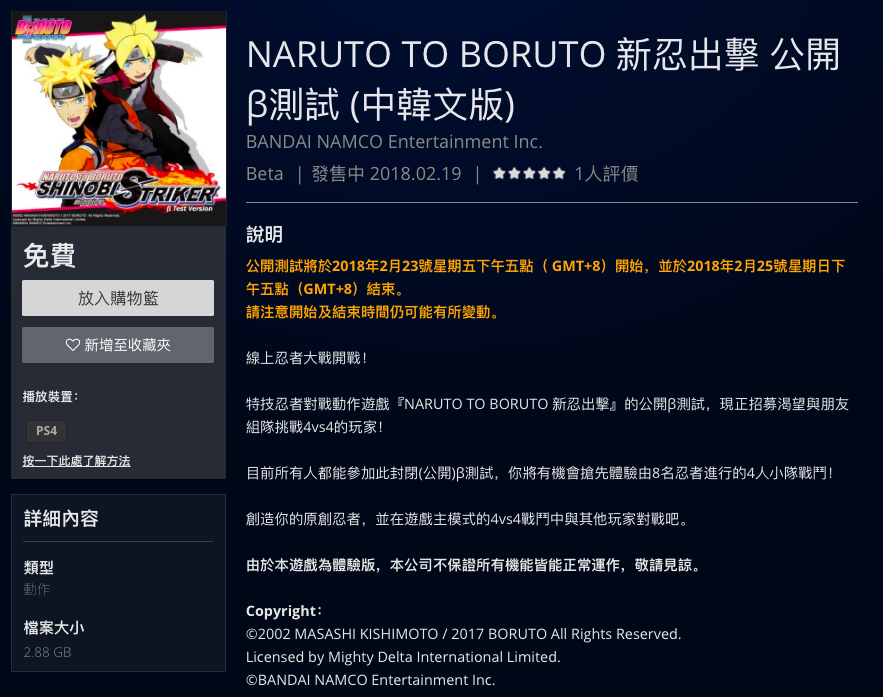Click the 免費 price label
The height and width of the screenshot is (697, 883).
tap(50, 256)
